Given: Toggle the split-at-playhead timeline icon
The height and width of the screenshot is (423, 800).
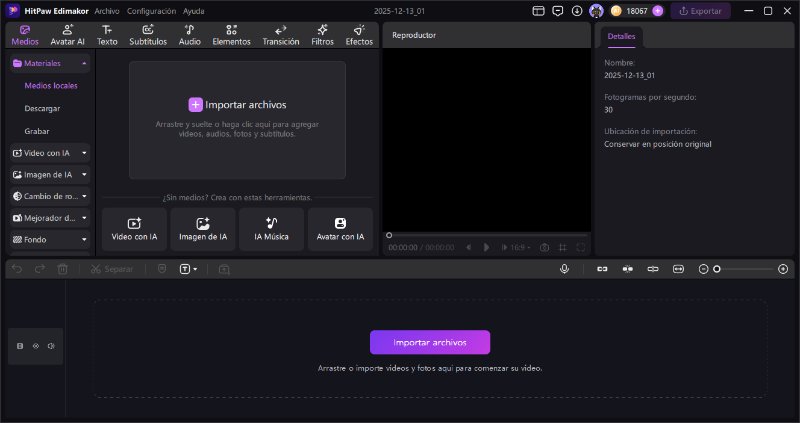Looking at the screenshot, I should coord(628,269).
